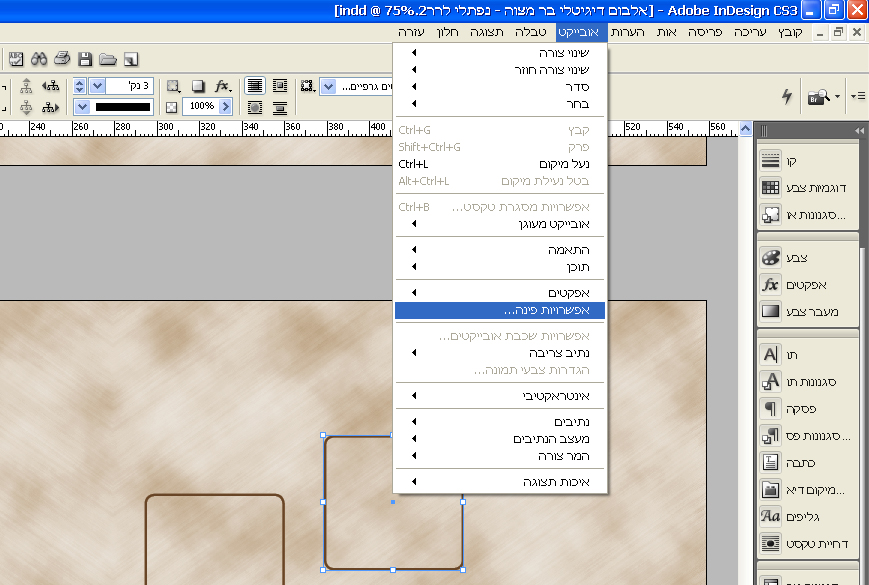Open the קובץ menu
869x585 pixels.
(x=790, y=32)
